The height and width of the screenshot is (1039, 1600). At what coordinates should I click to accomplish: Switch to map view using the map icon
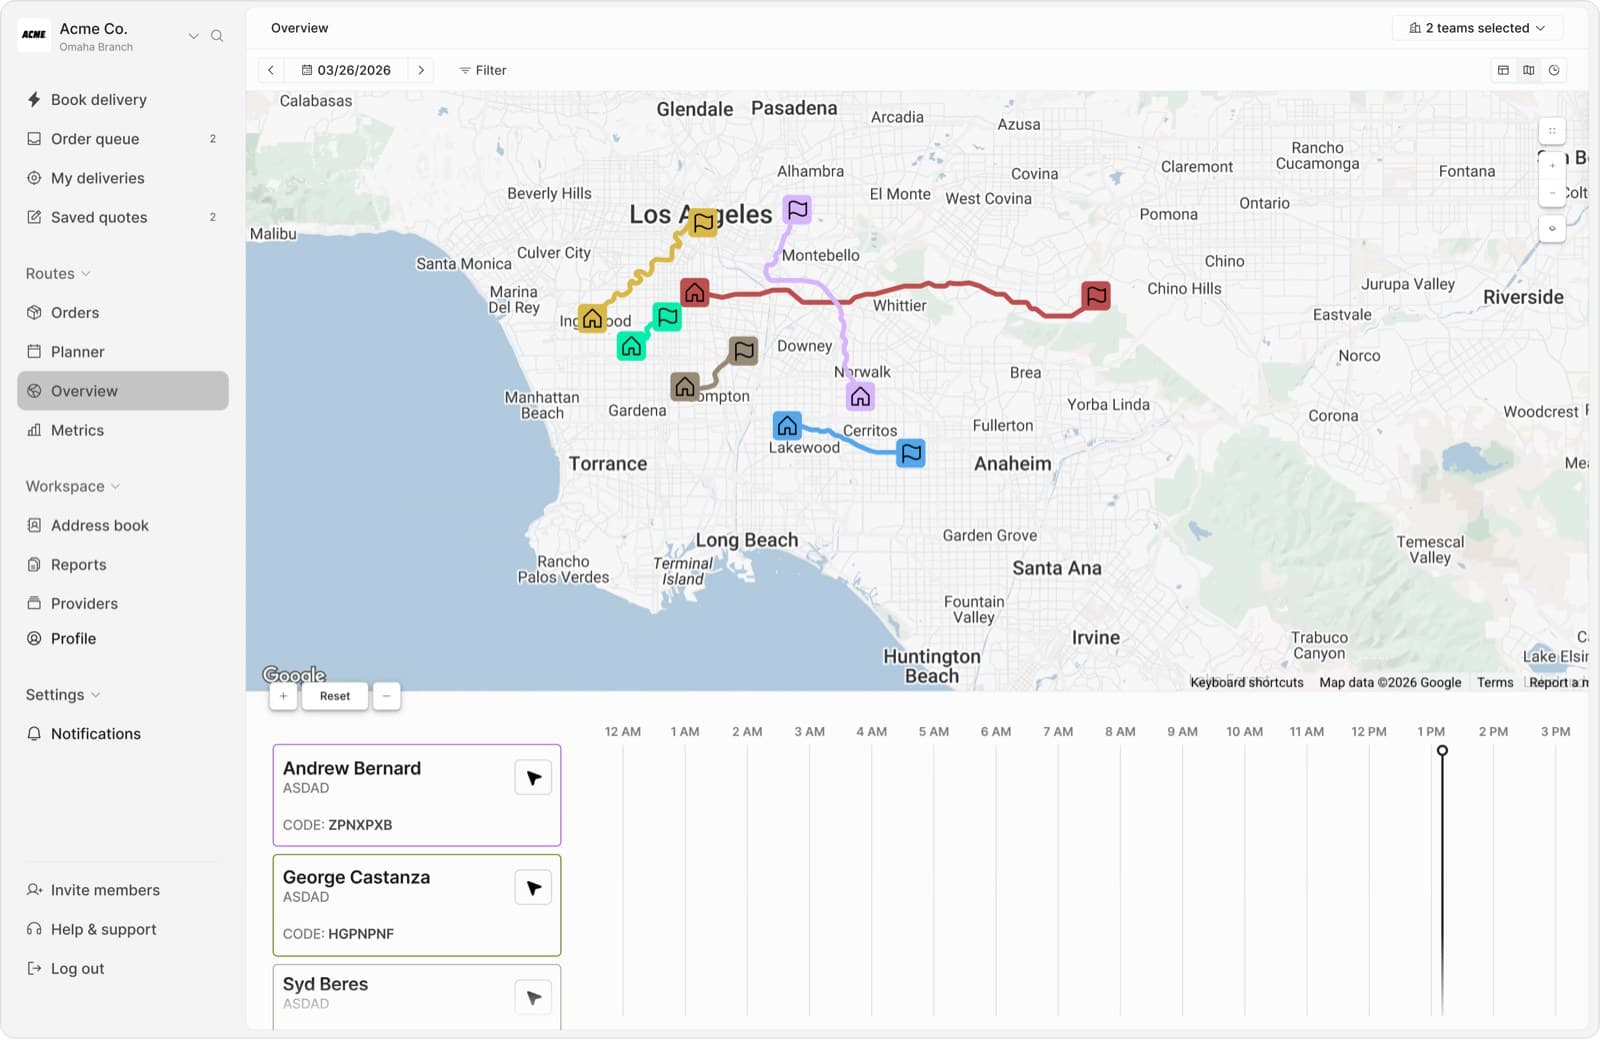(x=1528, y=70)
